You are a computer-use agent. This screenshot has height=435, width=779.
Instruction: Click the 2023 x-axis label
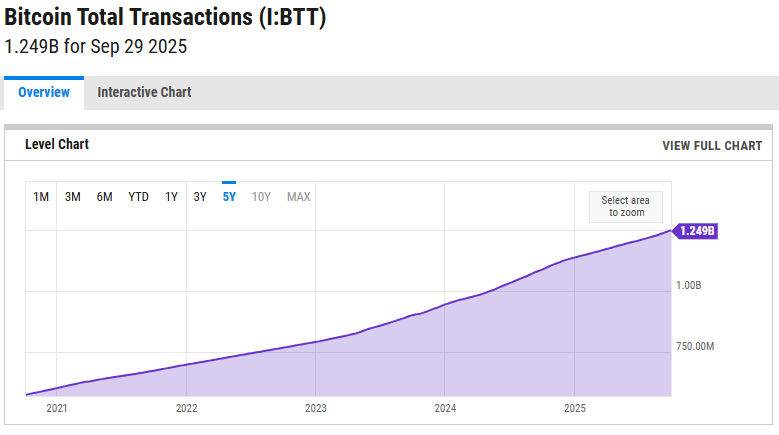pyautogui.click(x=315, y=408)
